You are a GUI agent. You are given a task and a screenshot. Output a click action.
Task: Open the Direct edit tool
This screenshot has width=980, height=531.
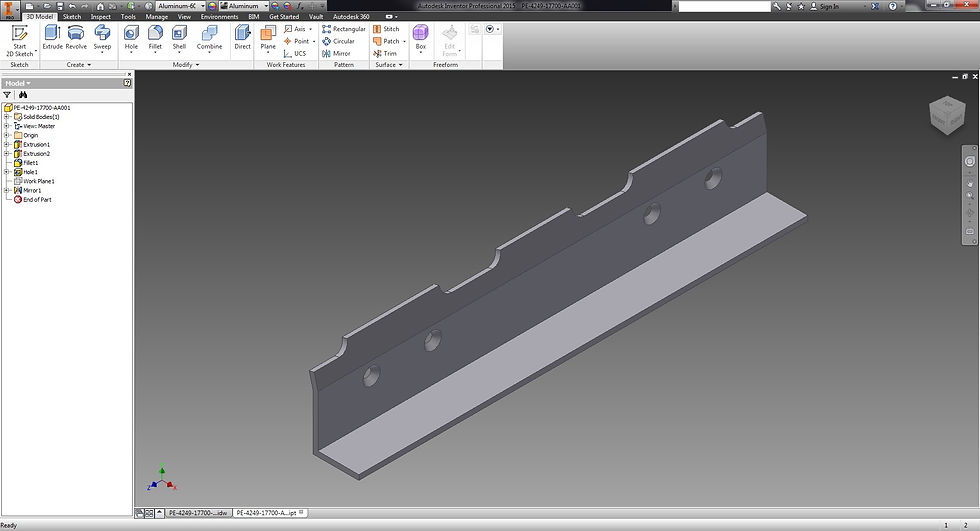click(x=242, y=38)
